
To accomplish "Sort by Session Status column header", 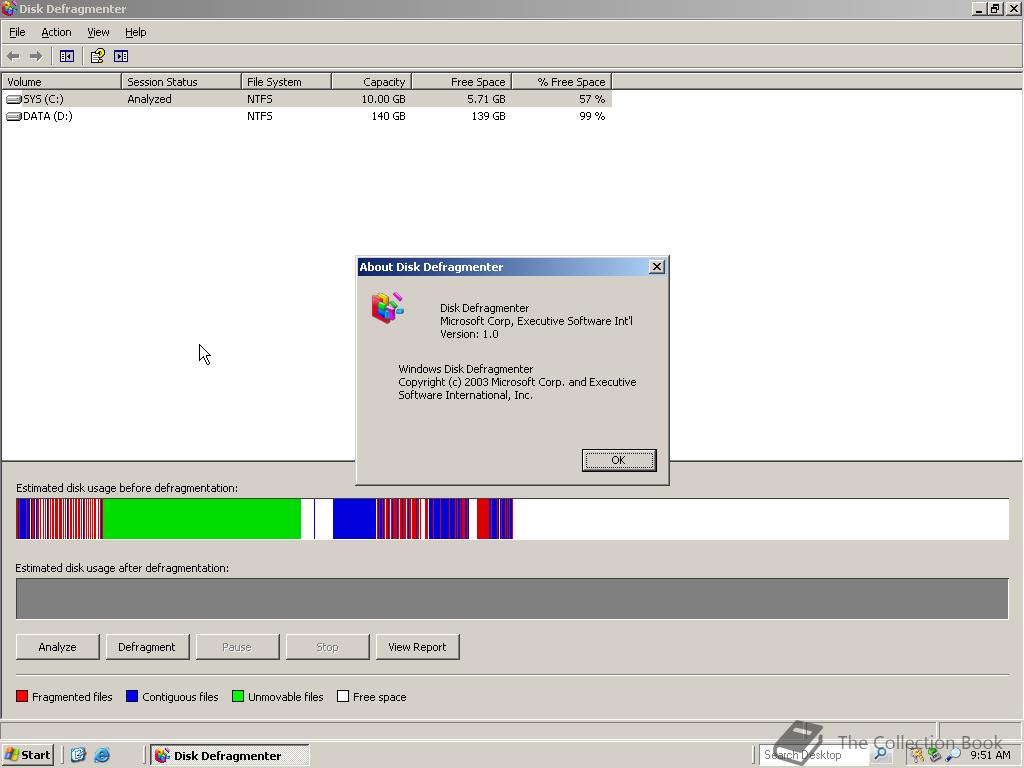I will (x=181, y=82).
